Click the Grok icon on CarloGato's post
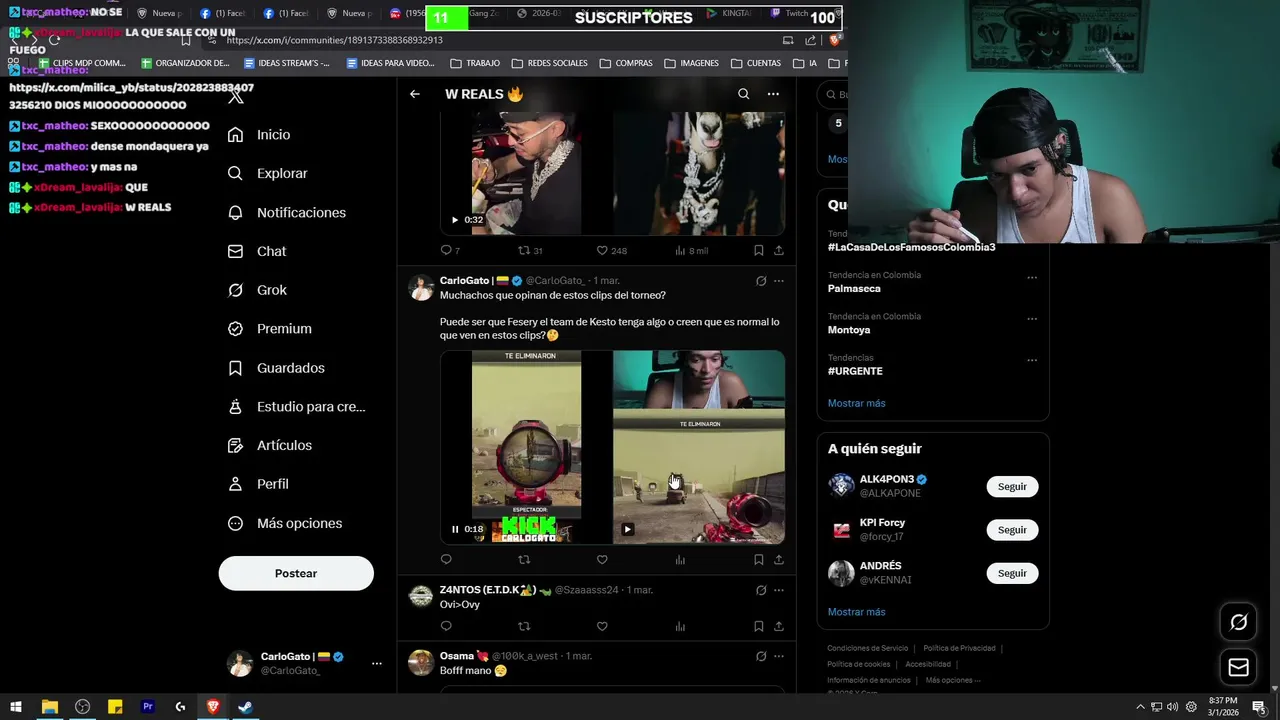The image size is (1280, 720). 761,281
